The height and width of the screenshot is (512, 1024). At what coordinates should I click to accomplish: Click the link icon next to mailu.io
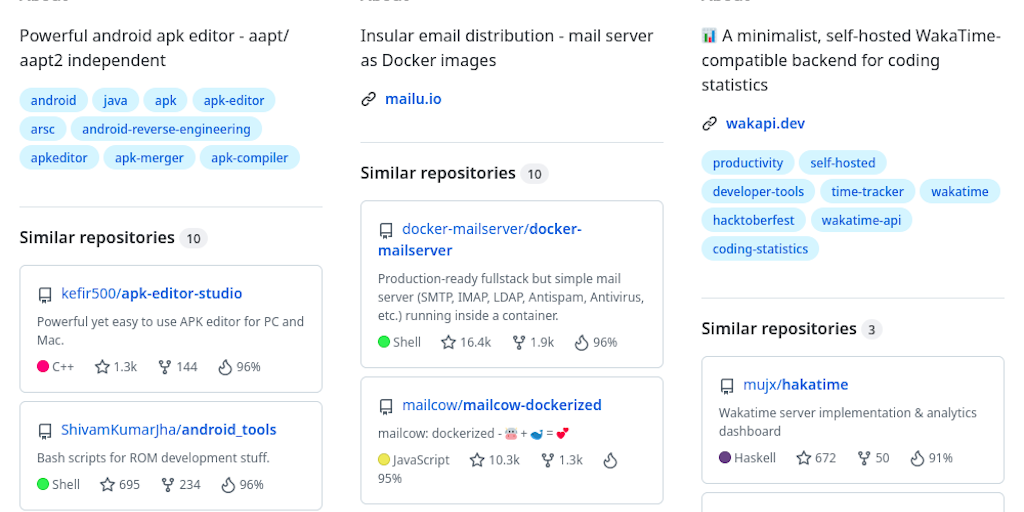(369, 99)
